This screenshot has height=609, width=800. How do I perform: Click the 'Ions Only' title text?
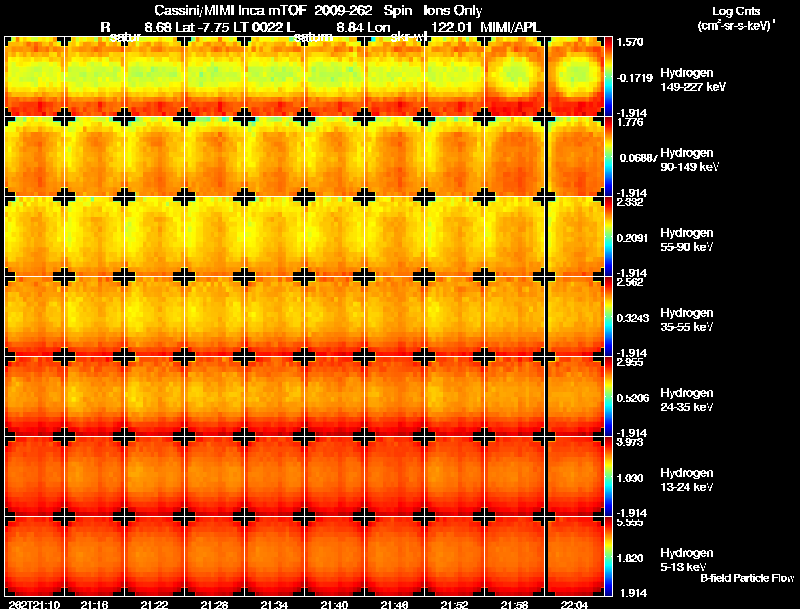click(x=453, y=10)
